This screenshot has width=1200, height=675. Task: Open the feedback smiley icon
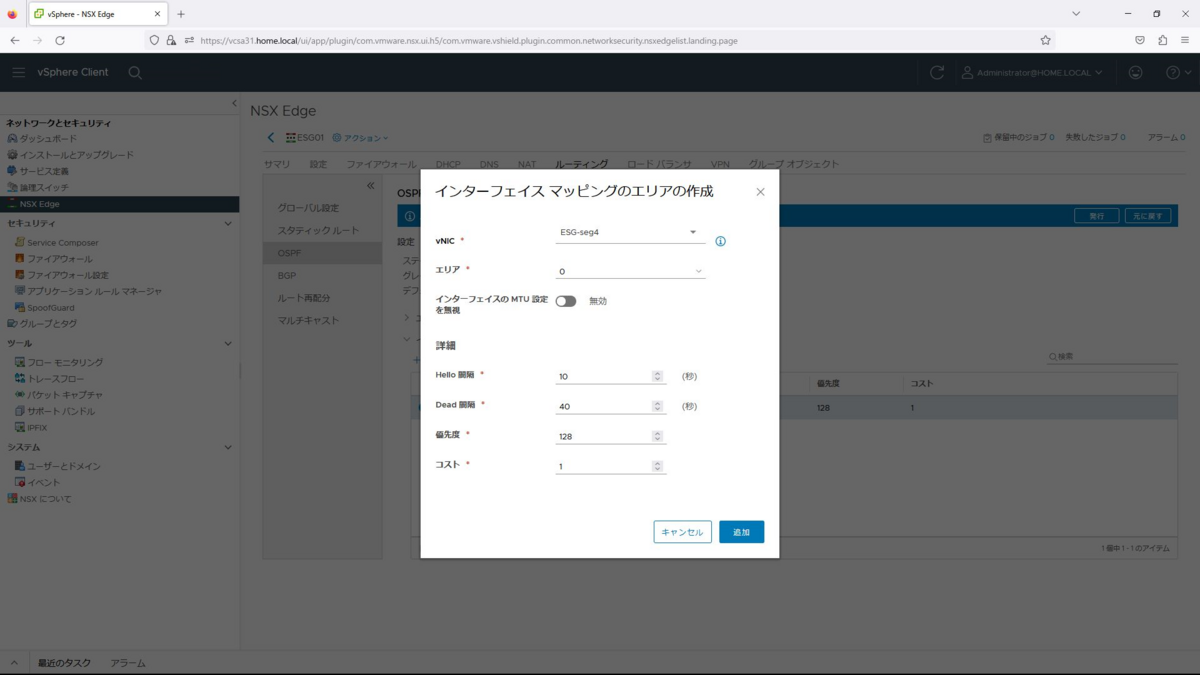1135,72
